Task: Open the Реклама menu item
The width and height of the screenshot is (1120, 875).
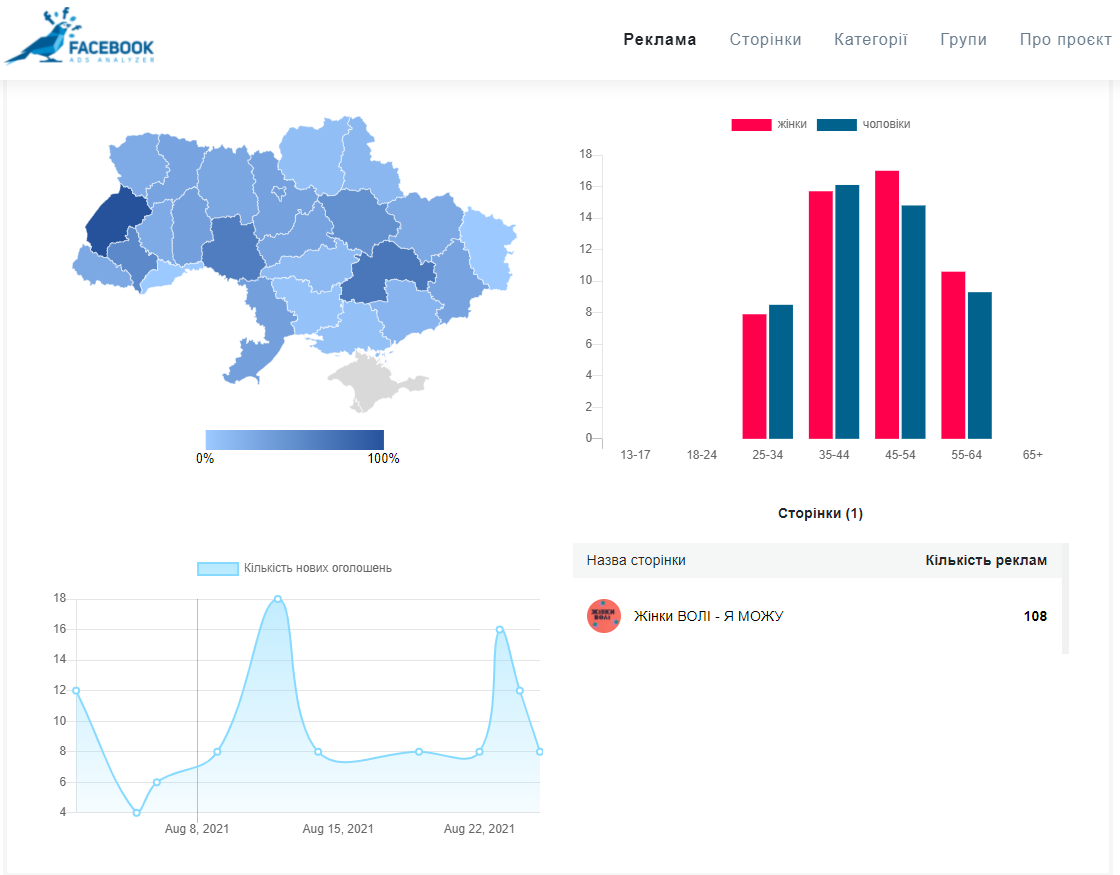Action: tap(660, 40)
